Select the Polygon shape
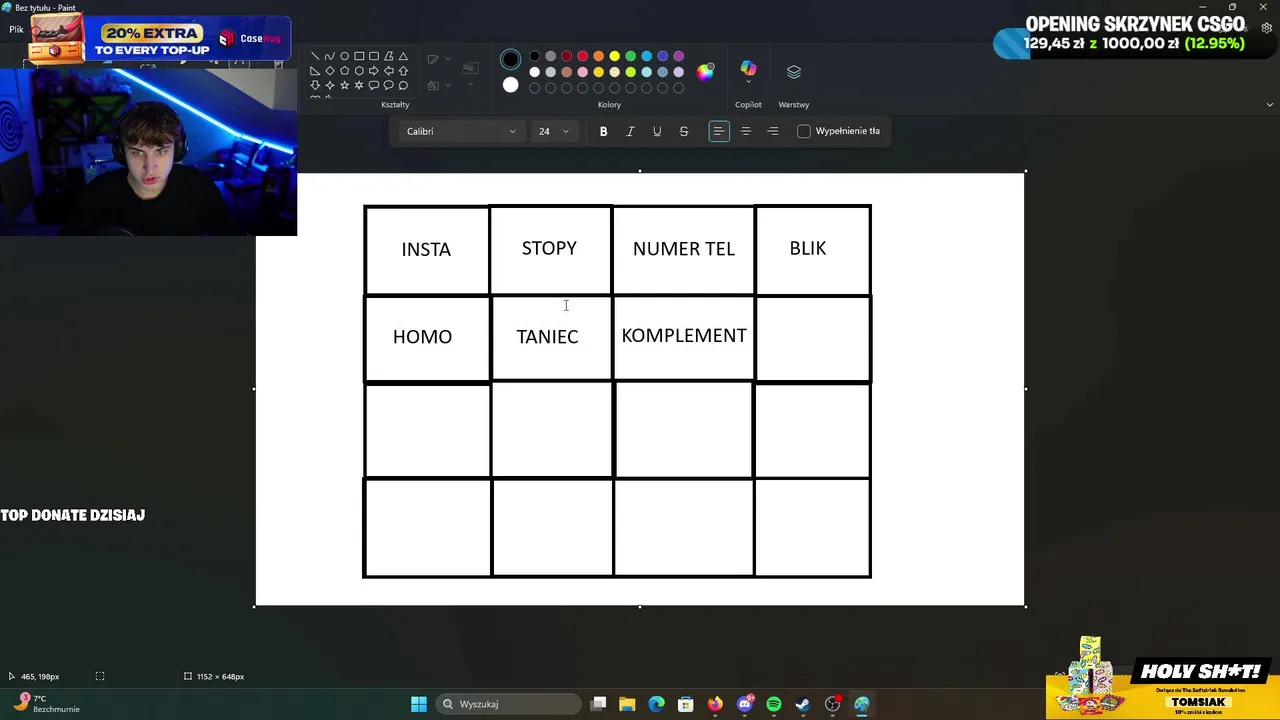Image resolution: width=1280 pixels, height=720 pixels. coord(389,56)
